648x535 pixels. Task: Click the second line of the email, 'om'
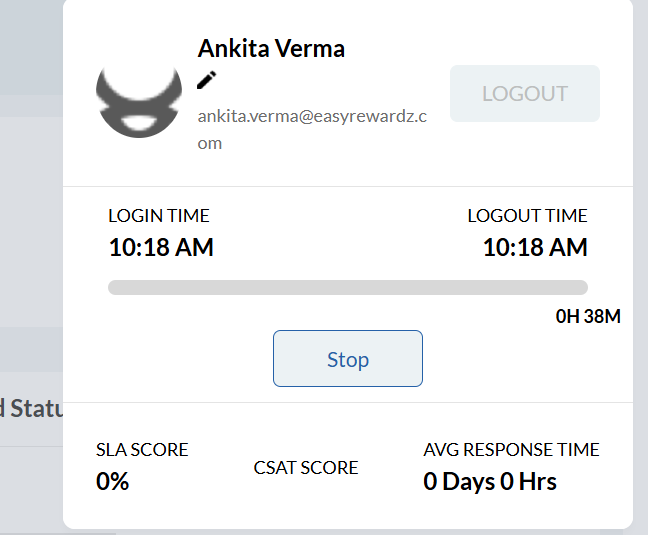(x=210, y=143)
